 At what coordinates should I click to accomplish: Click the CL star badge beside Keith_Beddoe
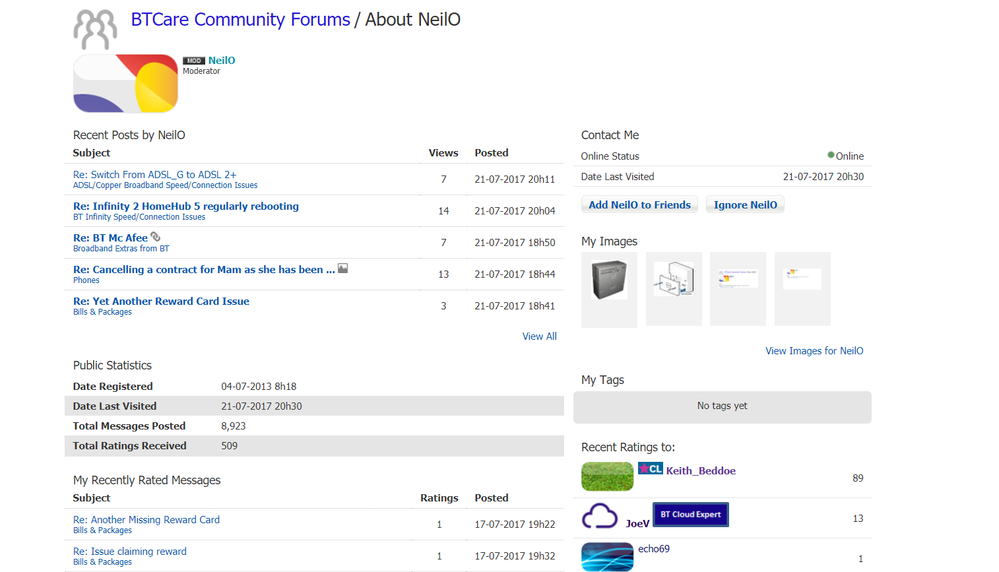tap(650, 469)
